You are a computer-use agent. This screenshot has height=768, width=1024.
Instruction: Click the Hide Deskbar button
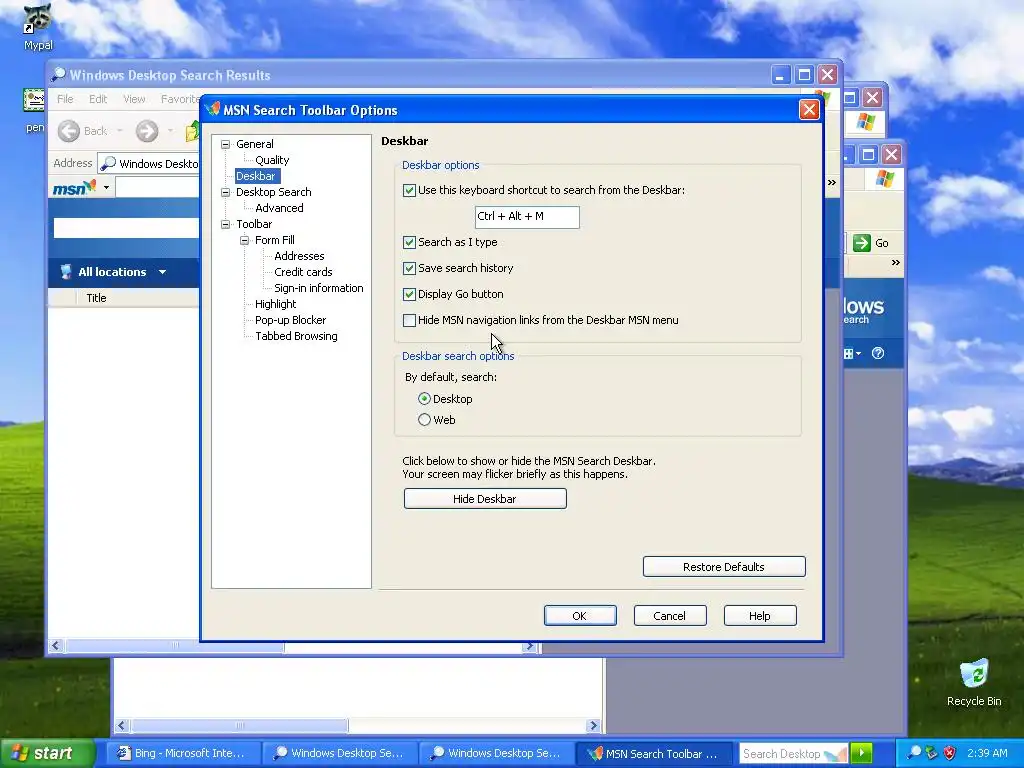[x=485, y=499]
